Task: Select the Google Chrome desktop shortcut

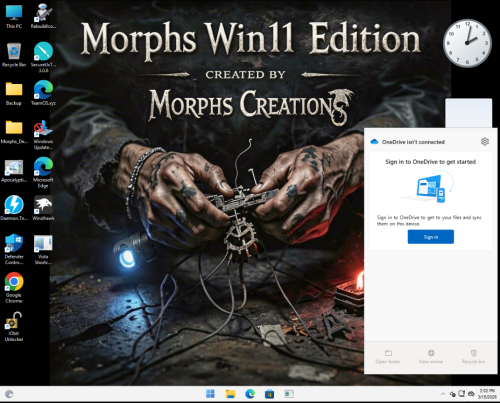Action: (14, 287)
